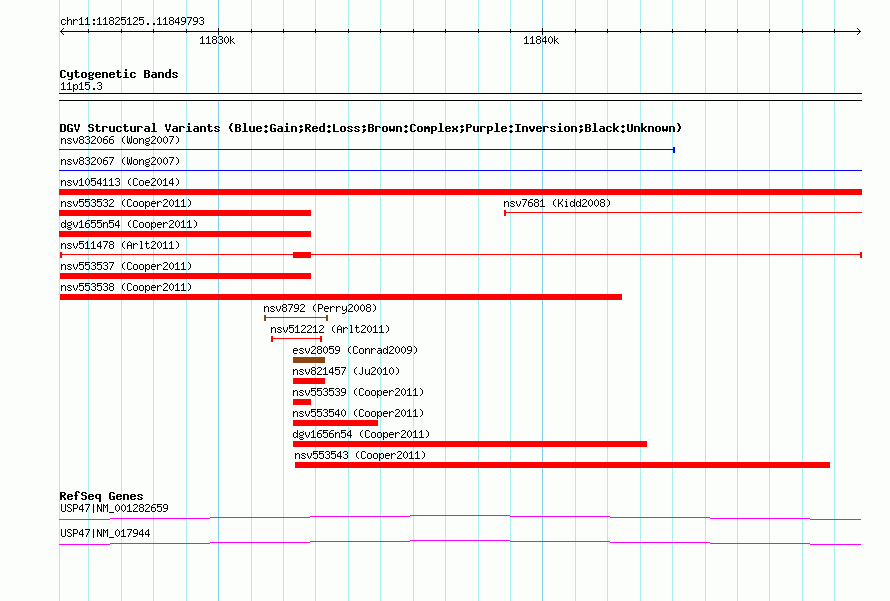Open the nsv553537 (Cooper2011) label
The height and width of the screenshot is (601, 890).
click(126, 266)
